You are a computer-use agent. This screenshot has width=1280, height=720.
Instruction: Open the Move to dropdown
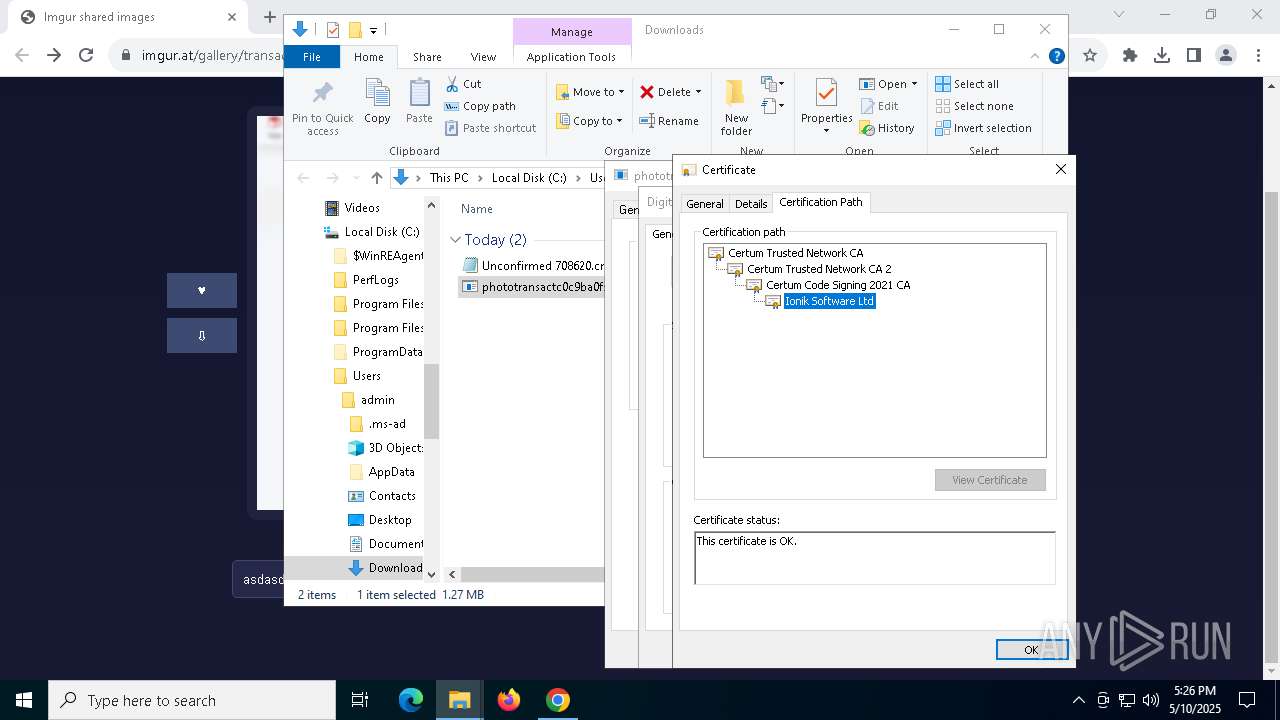pos(590,92)
